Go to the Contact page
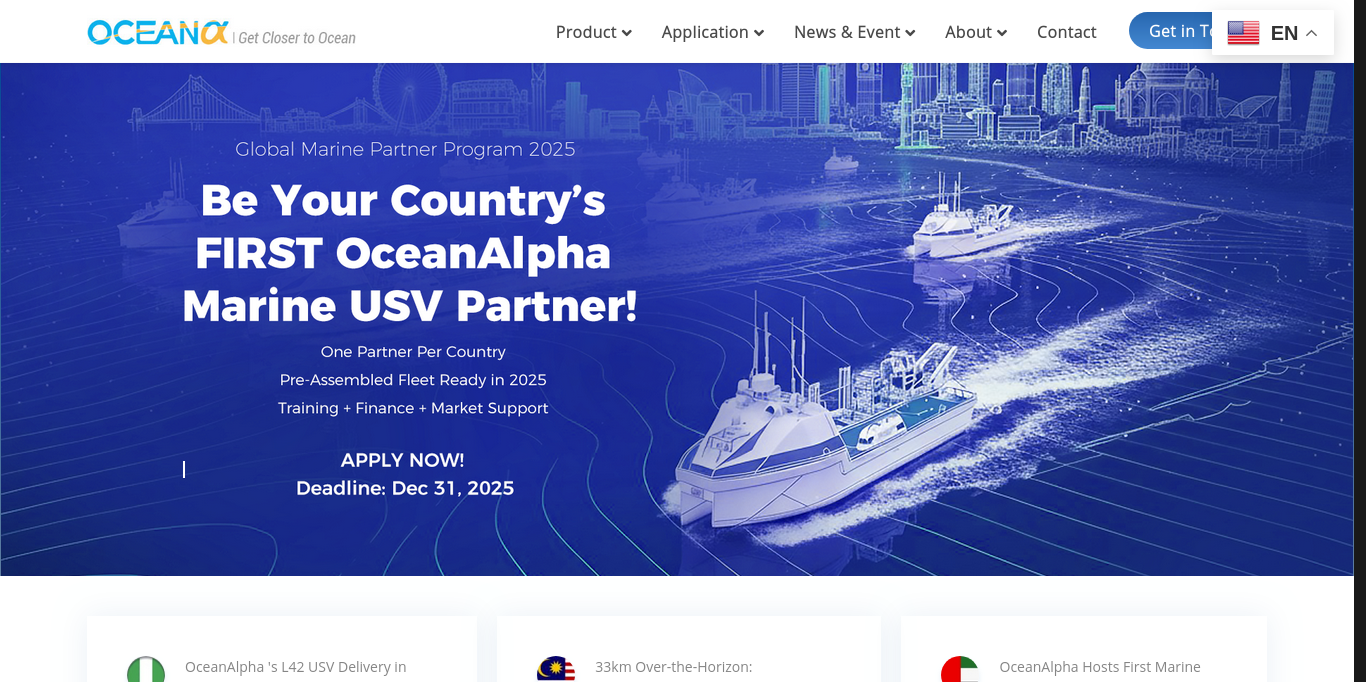Screen dimensions: 1366x682 [1067, 32]
